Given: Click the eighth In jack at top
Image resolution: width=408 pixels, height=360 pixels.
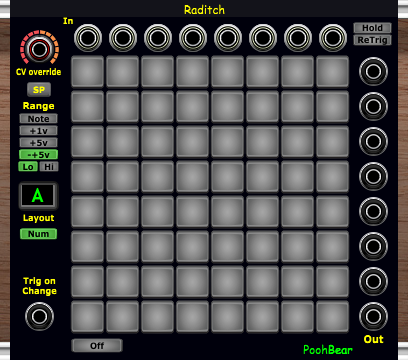Looking at the screenshot, I should coord(333,38).
